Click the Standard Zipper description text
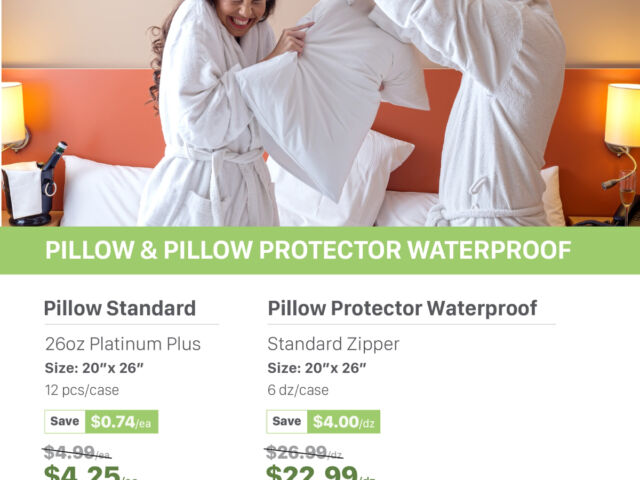The height and width of the screenshot is (480, 640). (x=333, y=344)
